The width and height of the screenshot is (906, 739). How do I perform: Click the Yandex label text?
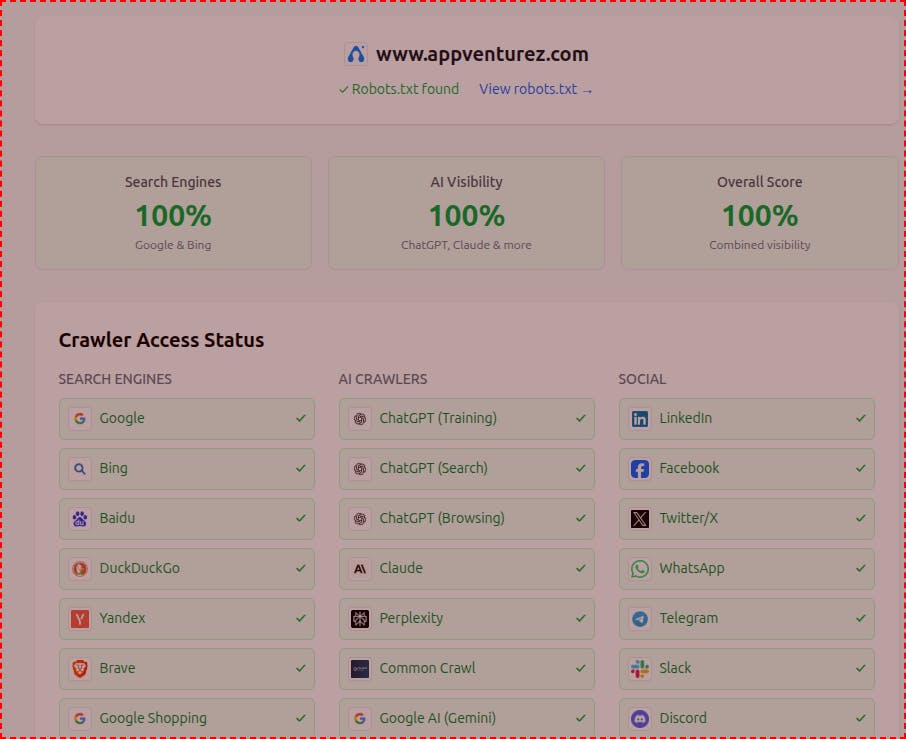[122, 618]
